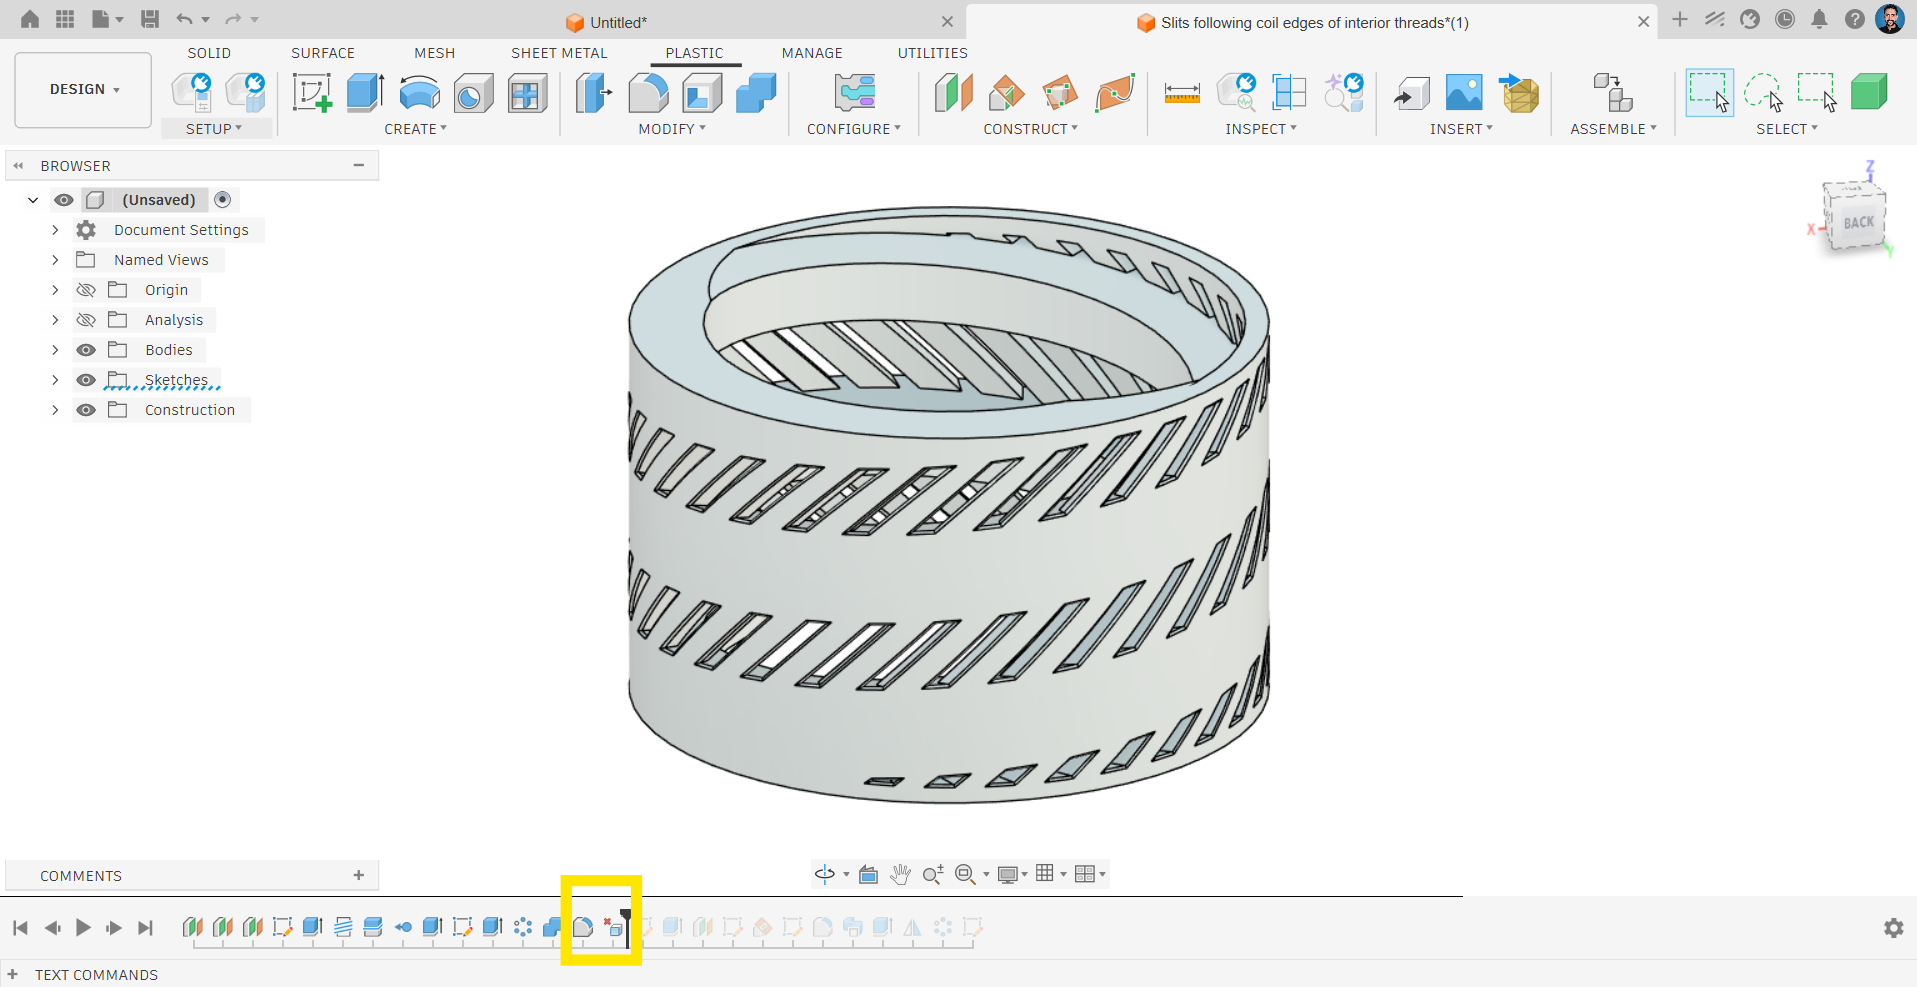
Task: Select the Extrude tool
Action: point(366,93)
